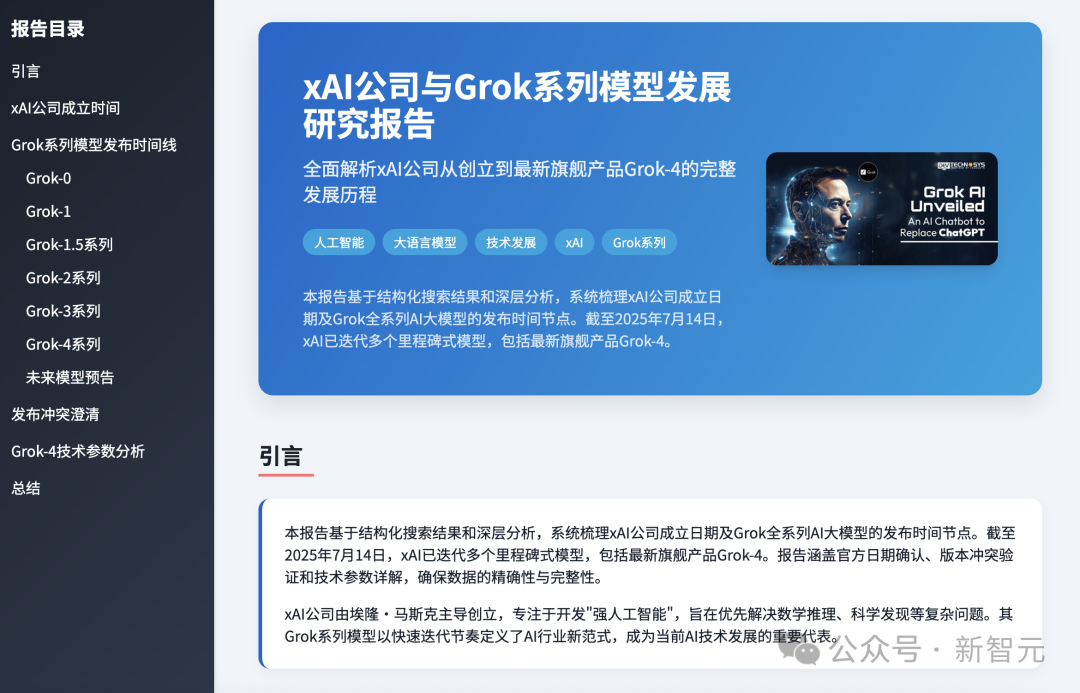
Task: Click the hero summary paragraph starting 本报告基于
Action: (x=514, y=319)
